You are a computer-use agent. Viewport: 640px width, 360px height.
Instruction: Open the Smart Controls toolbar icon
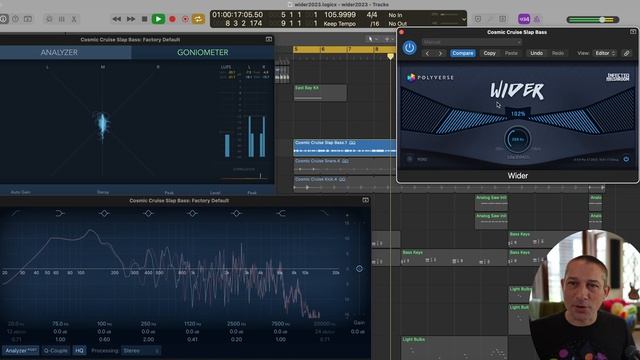[49, 19]
